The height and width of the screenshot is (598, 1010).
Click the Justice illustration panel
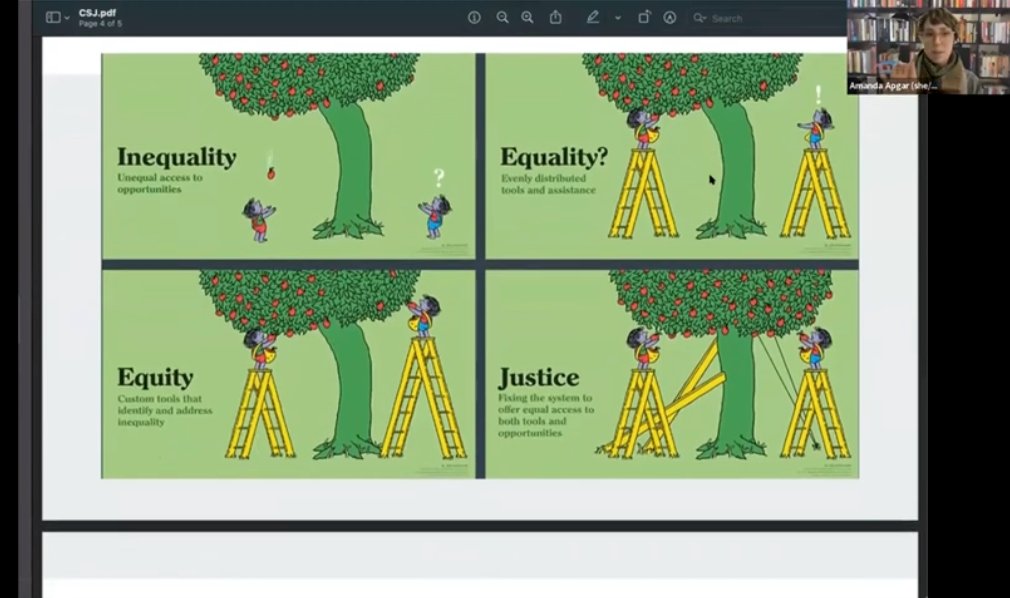click(x=671, y=373)
